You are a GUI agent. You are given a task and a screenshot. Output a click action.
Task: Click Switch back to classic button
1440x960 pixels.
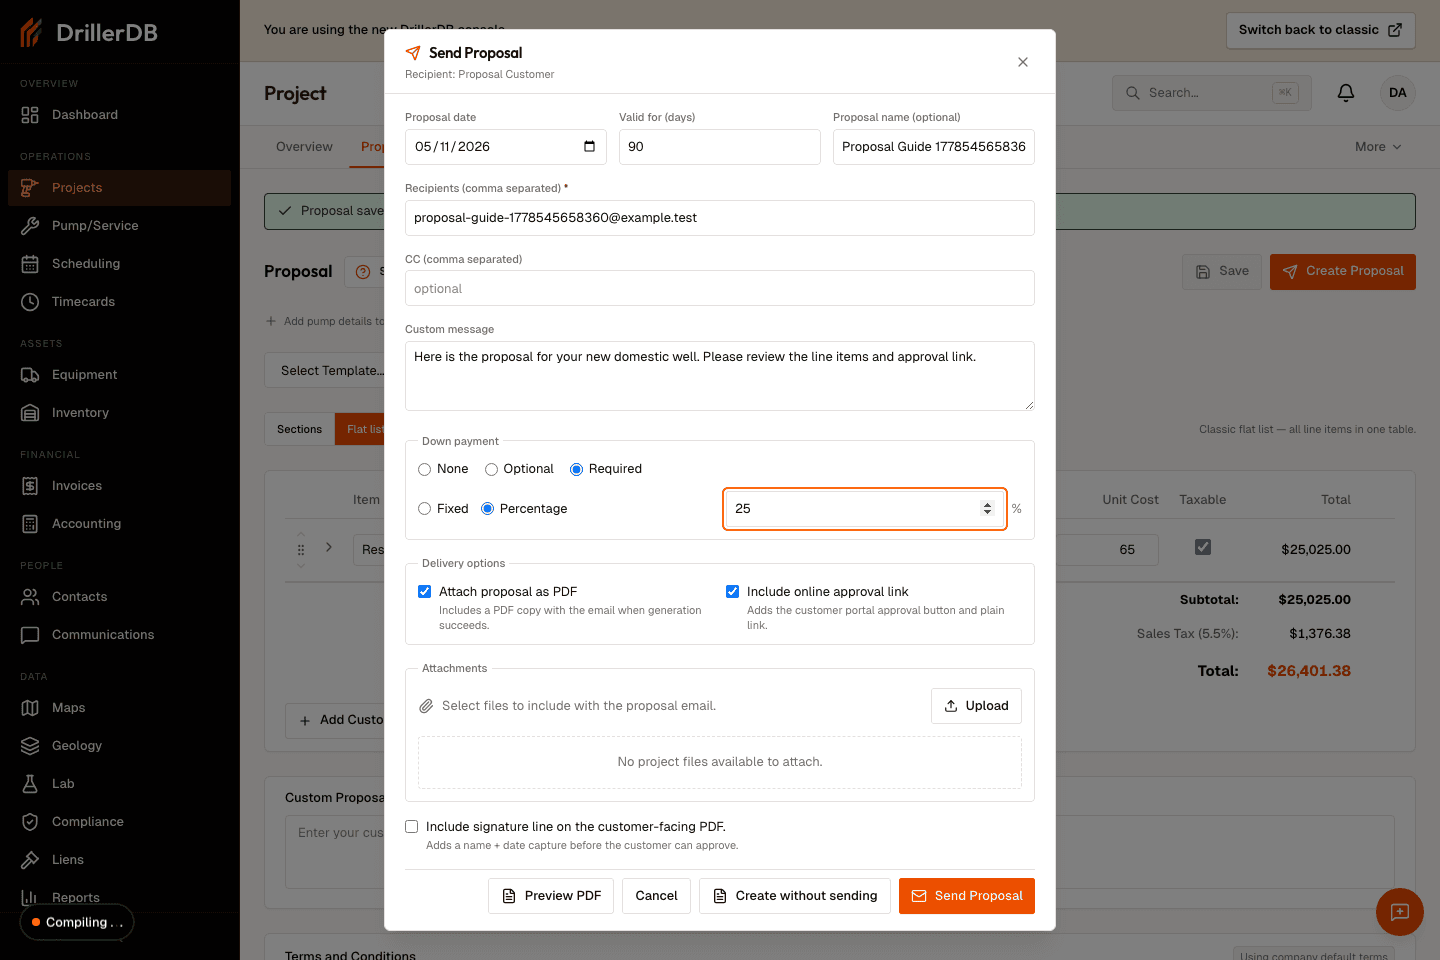point(1321,30)
